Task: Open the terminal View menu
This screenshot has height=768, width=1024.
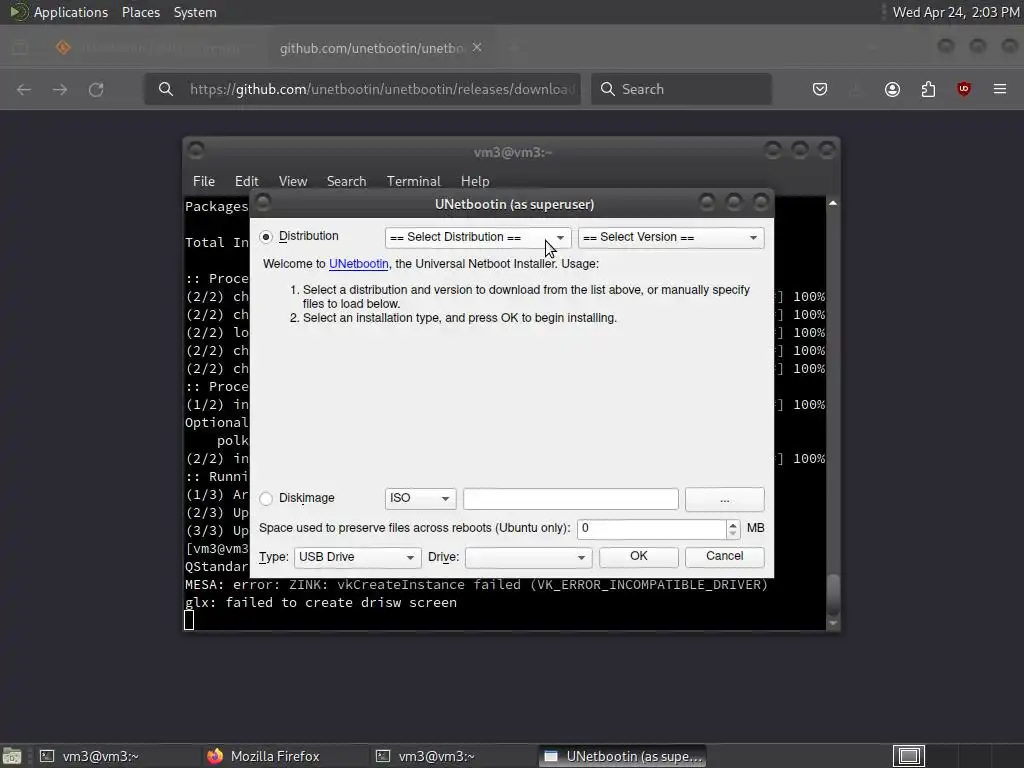Action: [293, 182]
